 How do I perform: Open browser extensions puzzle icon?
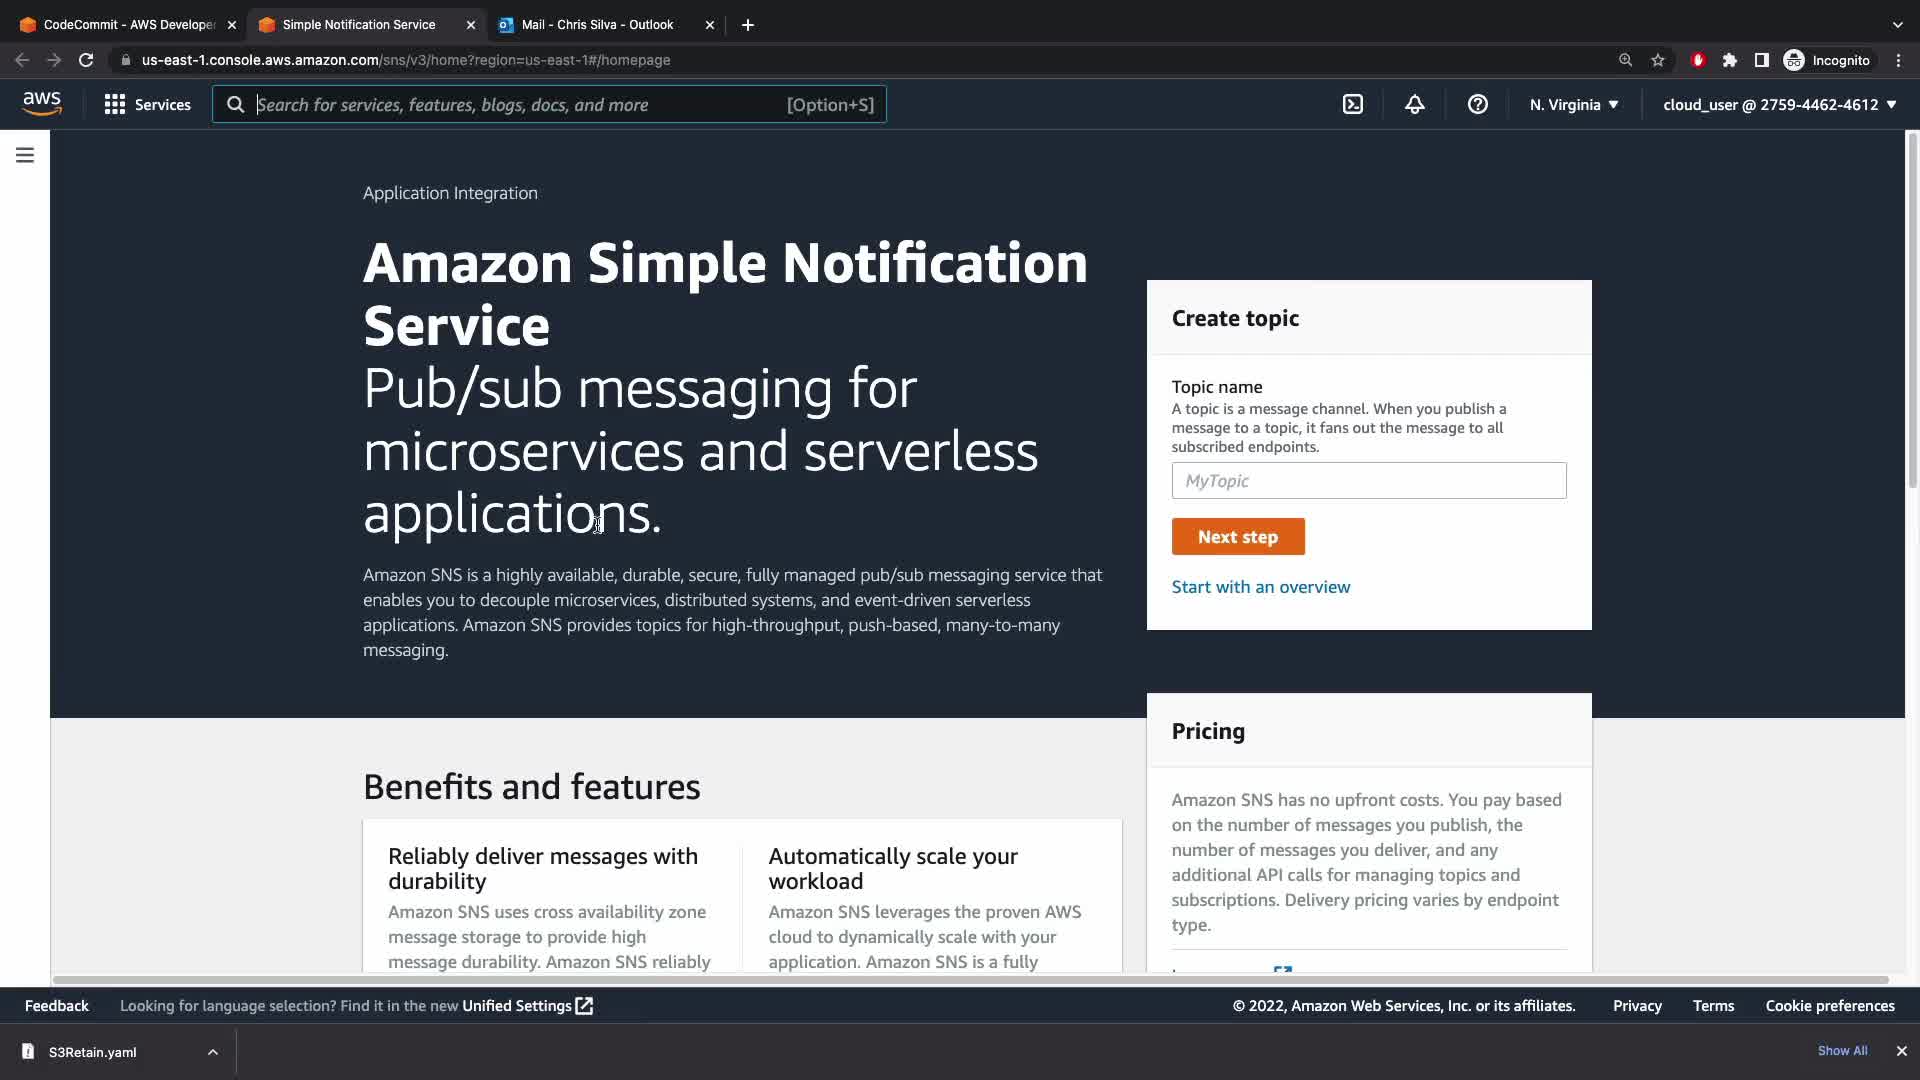tap(1730, 60)
